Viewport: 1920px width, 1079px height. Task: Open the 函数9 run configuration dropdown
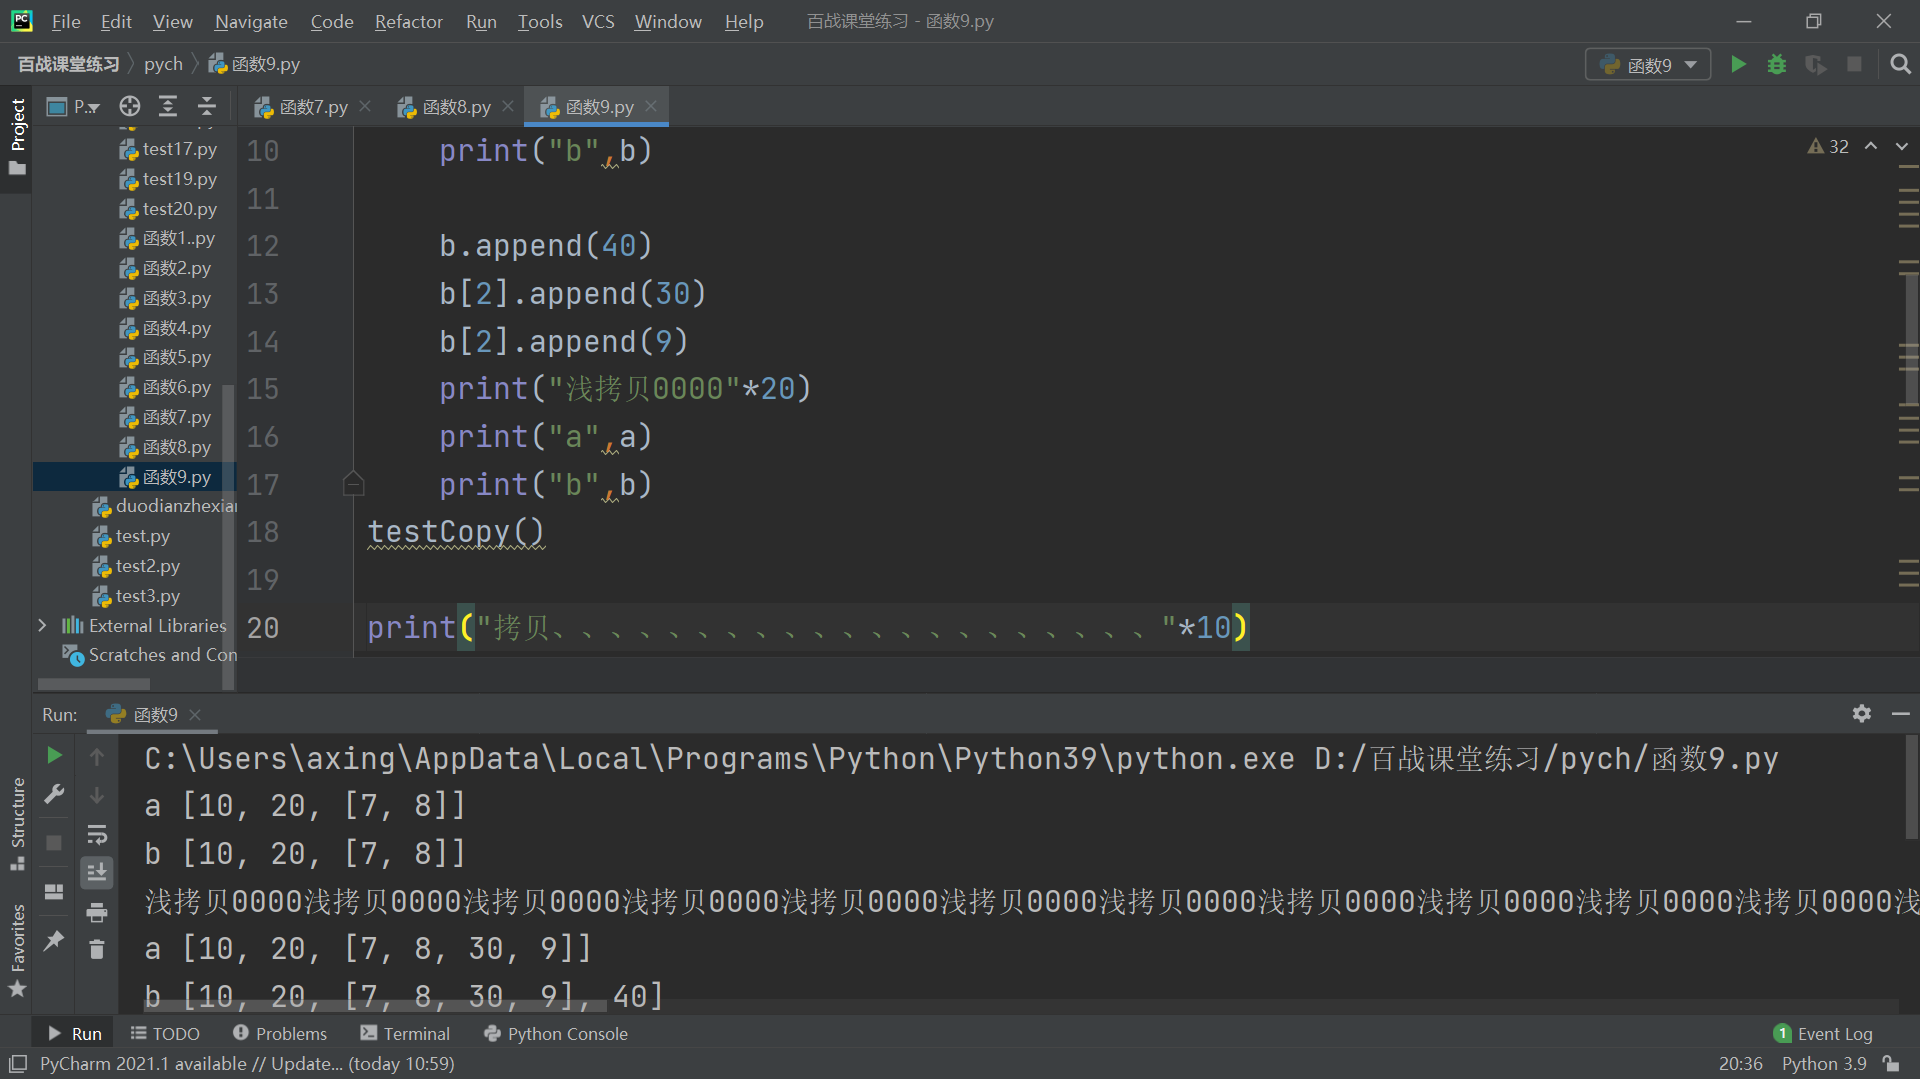[x=1648, y=65]
